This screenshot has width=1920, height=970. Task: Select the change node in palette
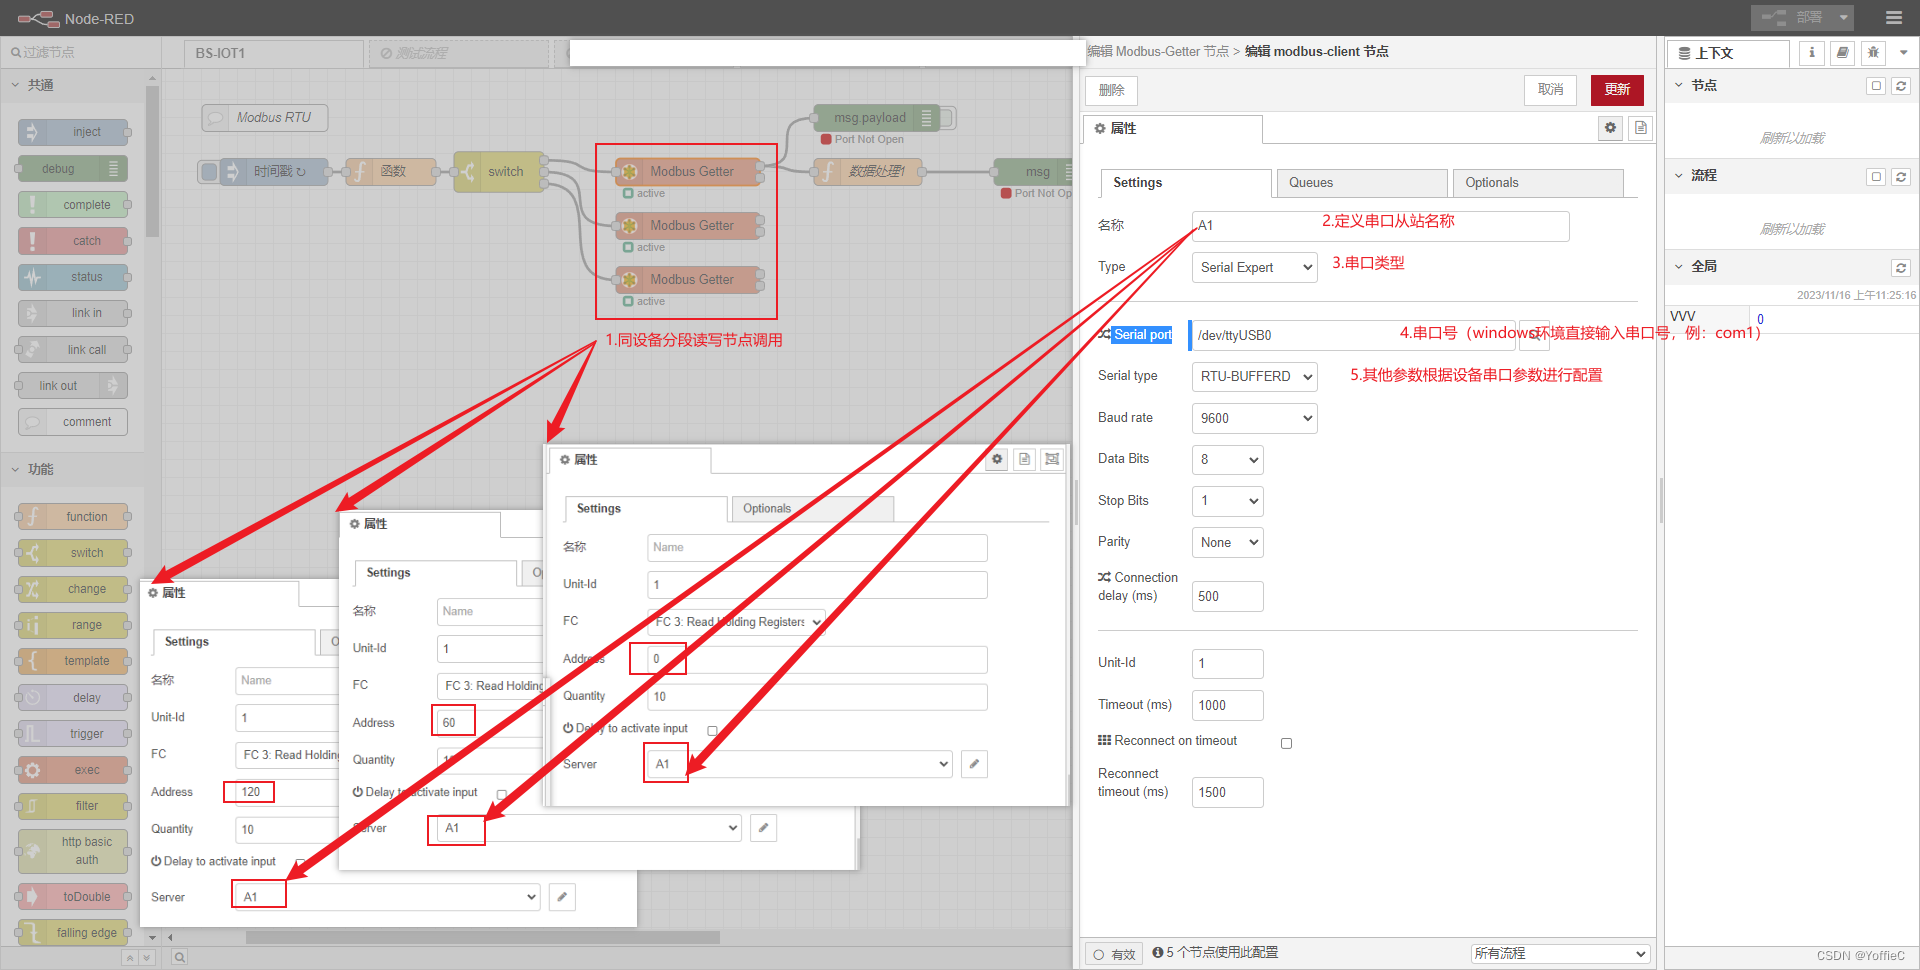pos(73,589)
